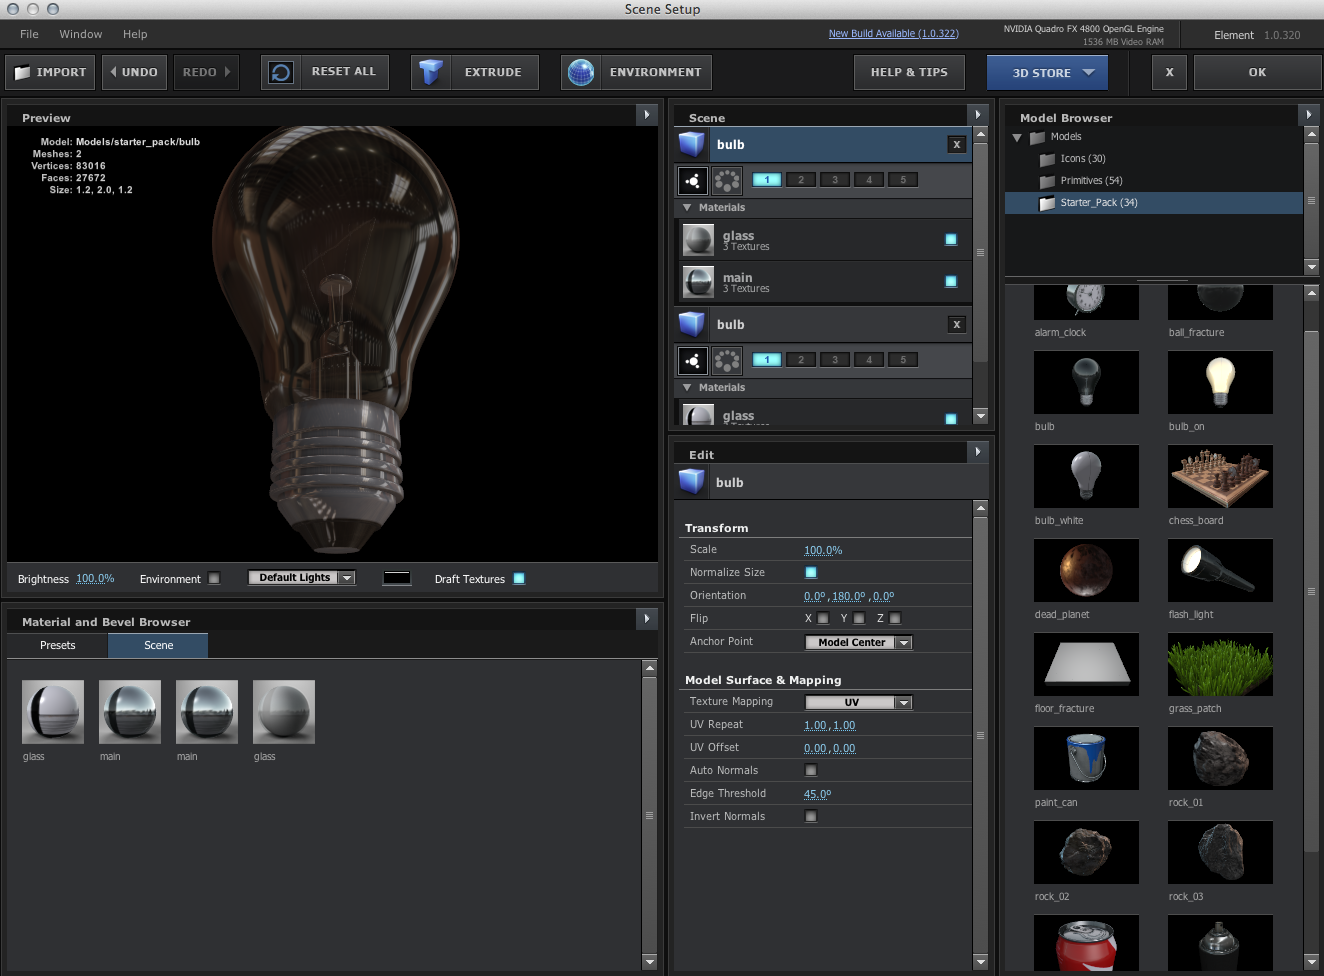Select the Icons folder icon

[1047, 159]
